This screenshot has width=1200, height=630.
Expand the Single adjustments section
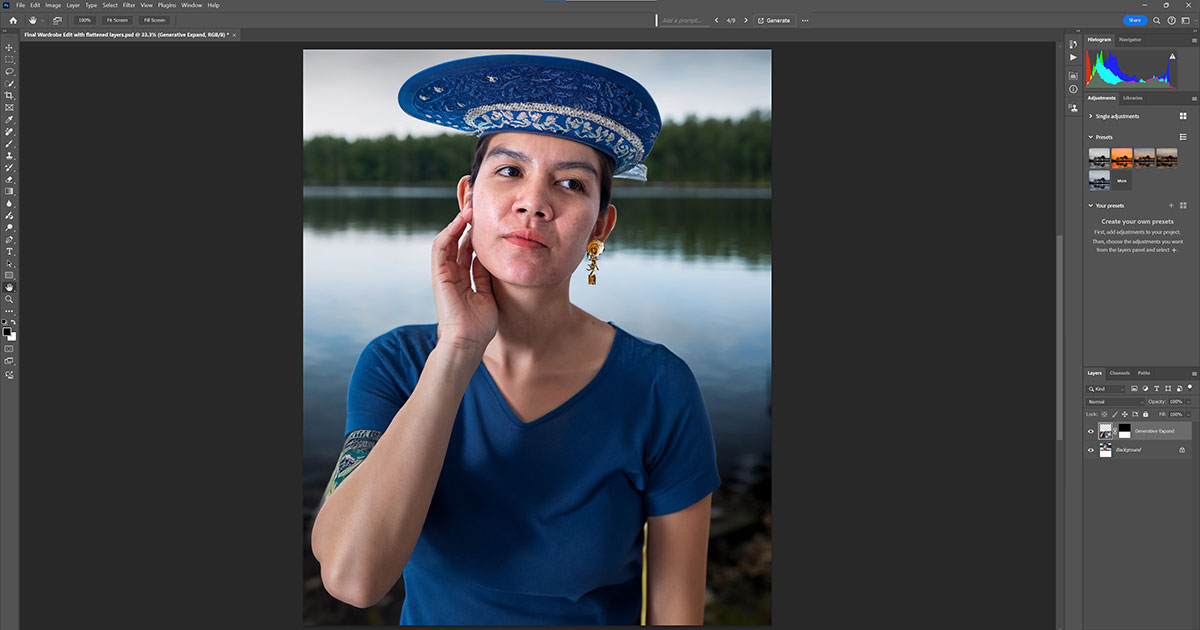click(x=1091, y=116)
